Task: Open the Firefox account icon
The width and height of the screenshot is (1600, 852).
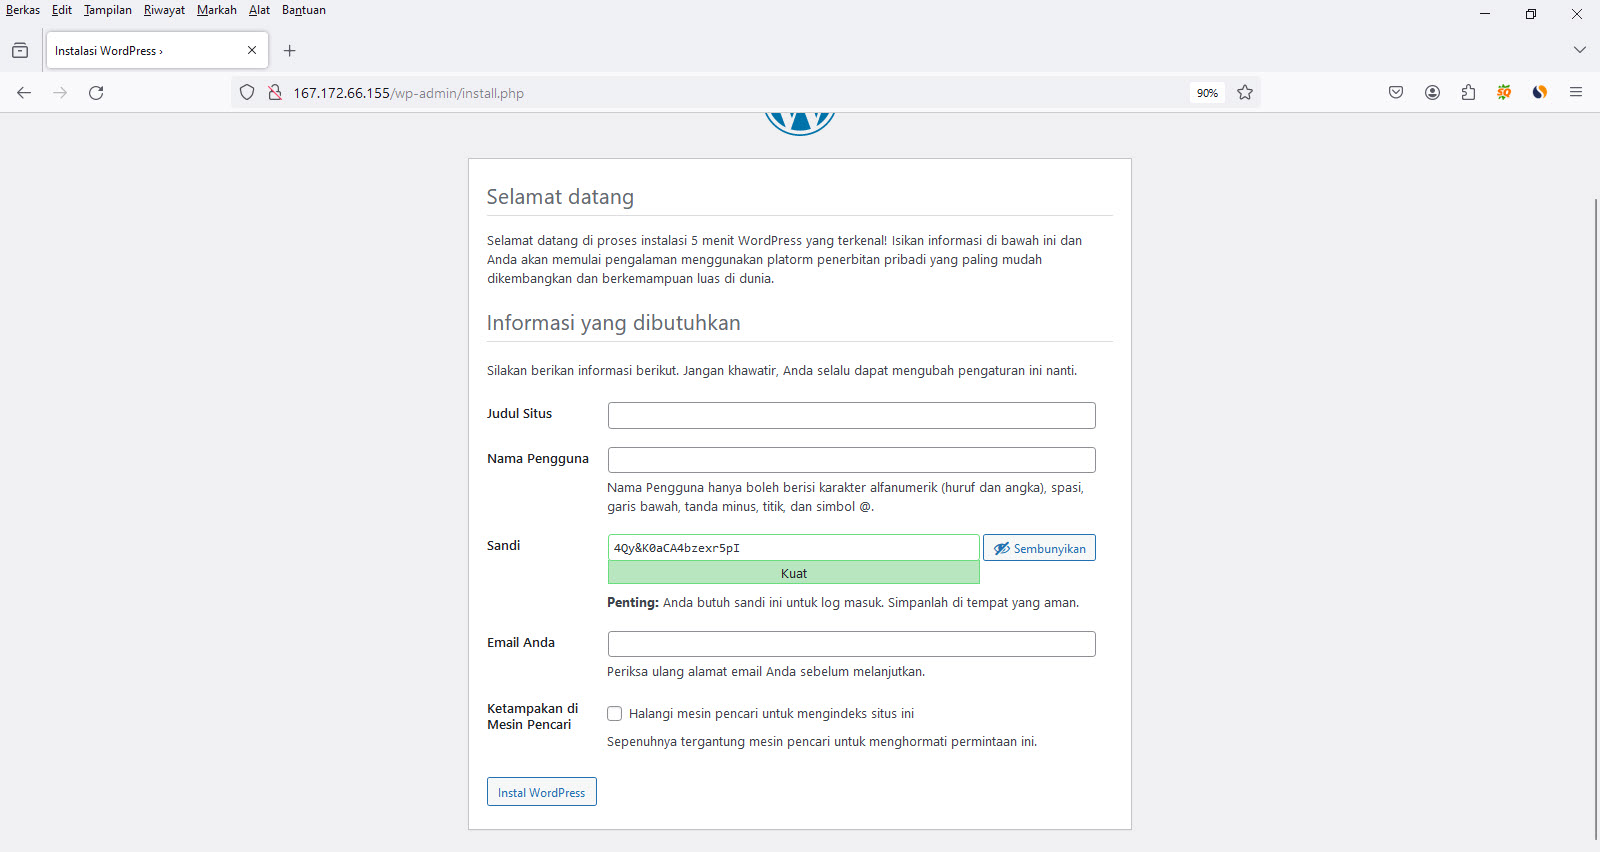Action: coord(1432,93)
